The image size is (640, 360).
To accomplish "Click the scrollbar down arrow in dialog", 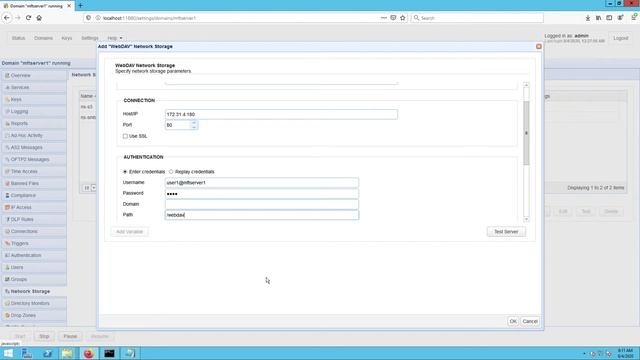I will tap(526, 220).
